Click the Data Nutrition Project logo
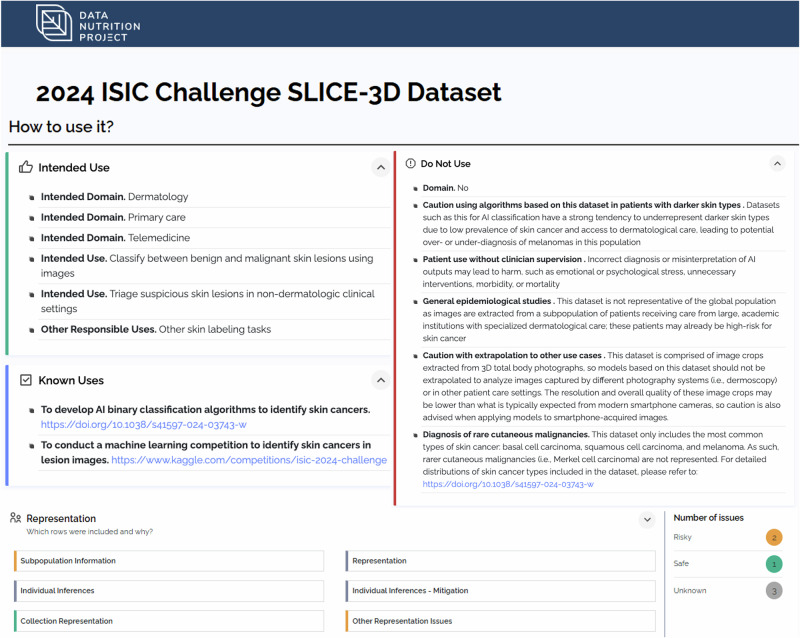This screenshot has height=638, width=800. point(88,24)
